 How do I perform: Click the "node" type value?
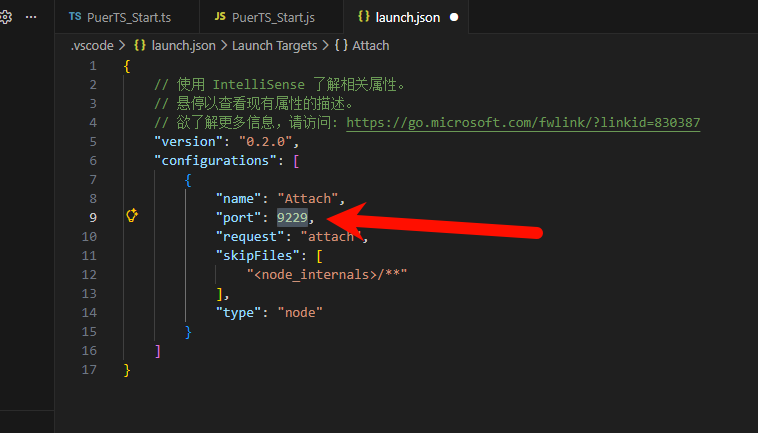click(x=299, y=312)
